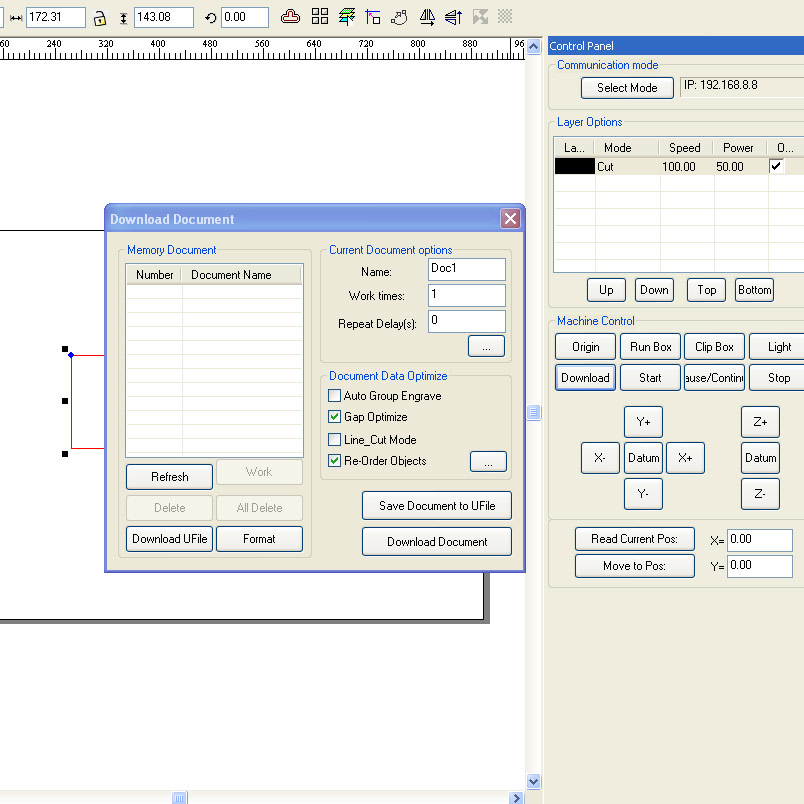Click the lock aspect ratio padlock icon

[x=100, y=18]
